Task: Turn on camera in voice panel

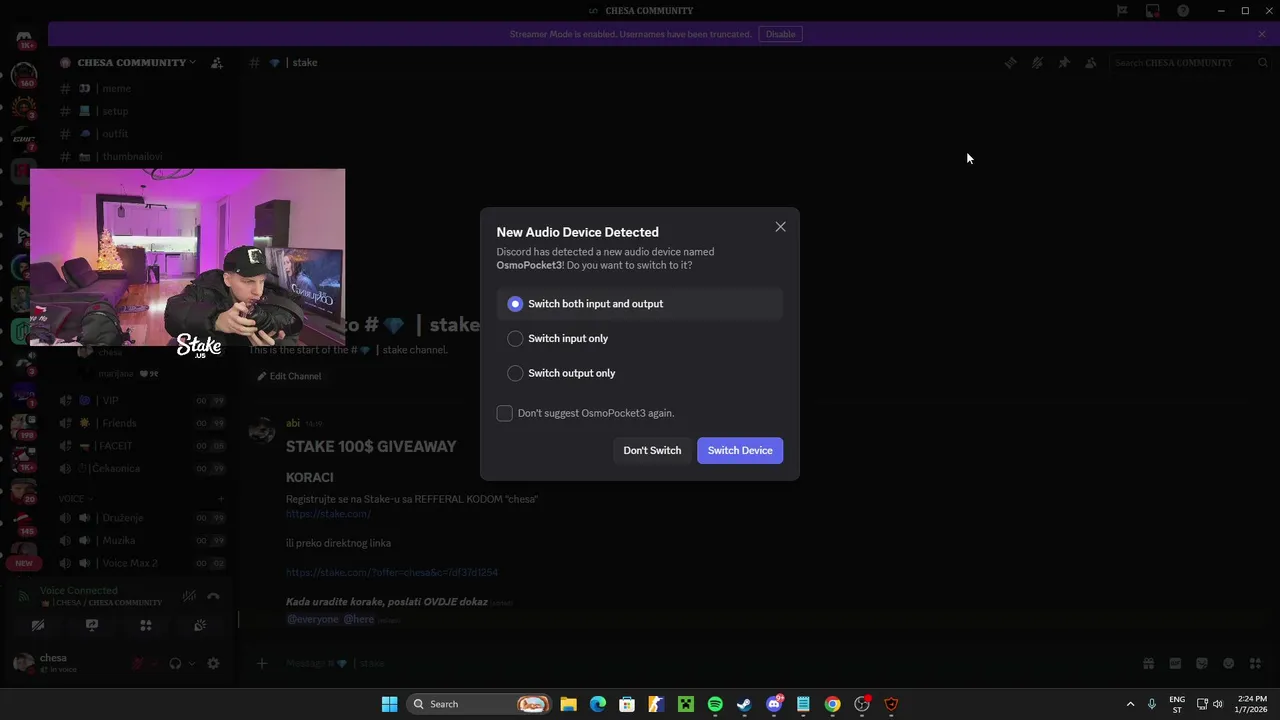Action: coord(38,626)
